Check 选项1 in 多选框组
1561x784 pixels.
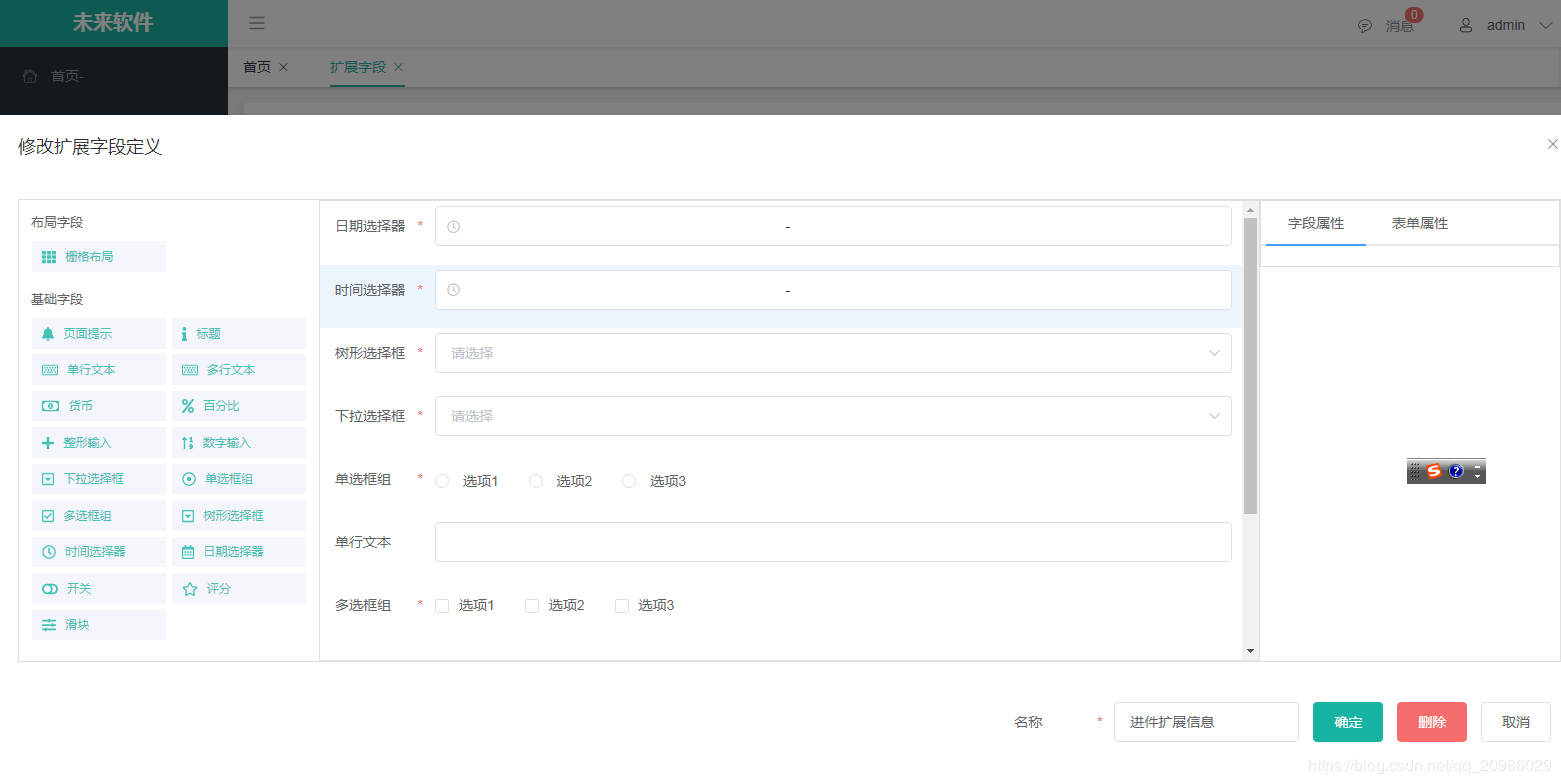(442, 606)
